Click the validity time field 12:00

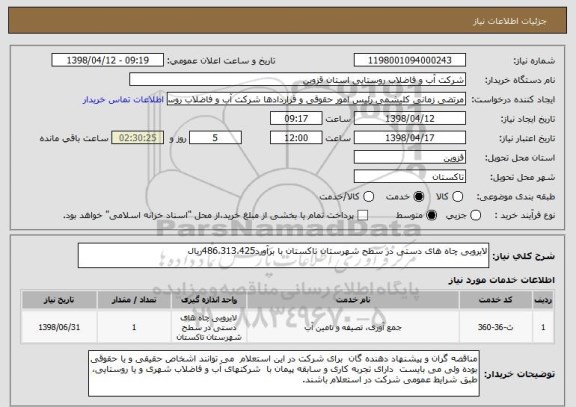296,138
